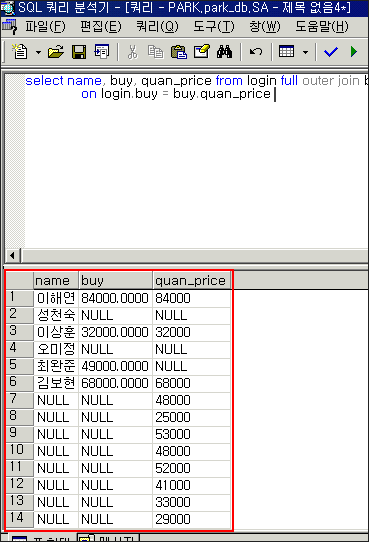Open the New Query dropdown arrow
This screenshot has width=369, height=542.
[38, 52]
